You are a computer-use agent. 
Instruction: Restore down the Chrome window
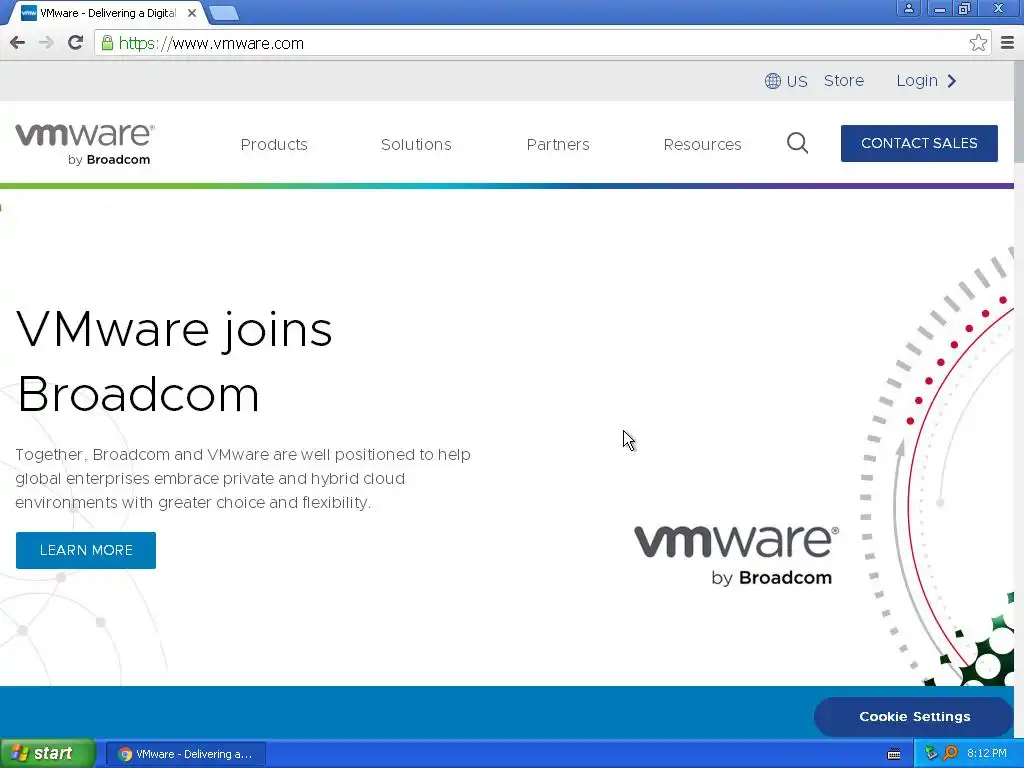tap(965, 8)
